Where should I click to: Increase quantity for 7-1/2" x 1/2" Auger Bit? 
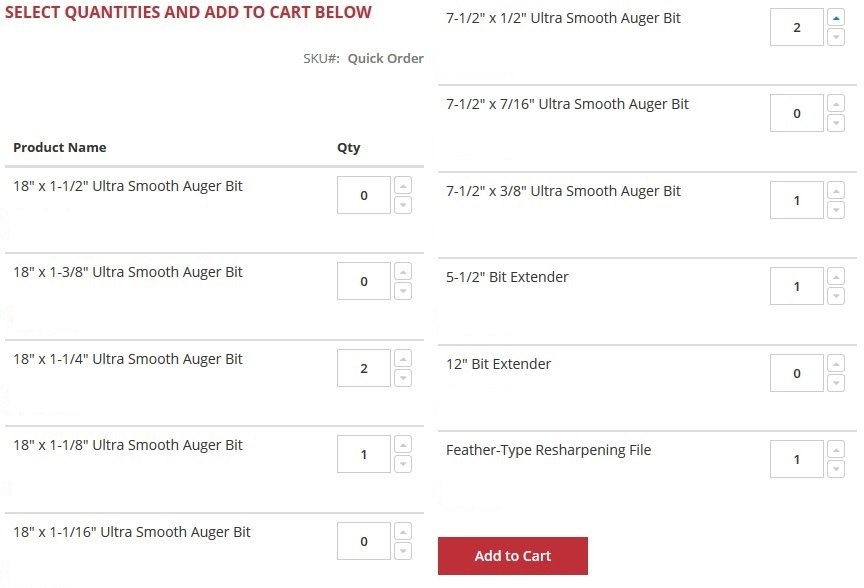(836, 18)
